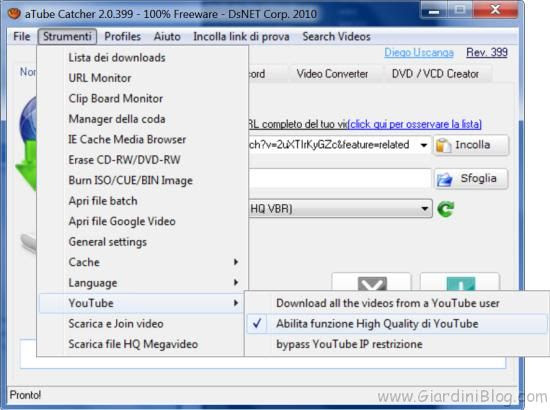Click the Sfoglia browse button
The width and height of the screenshot is (550, 410).
(x=471, y=179)
